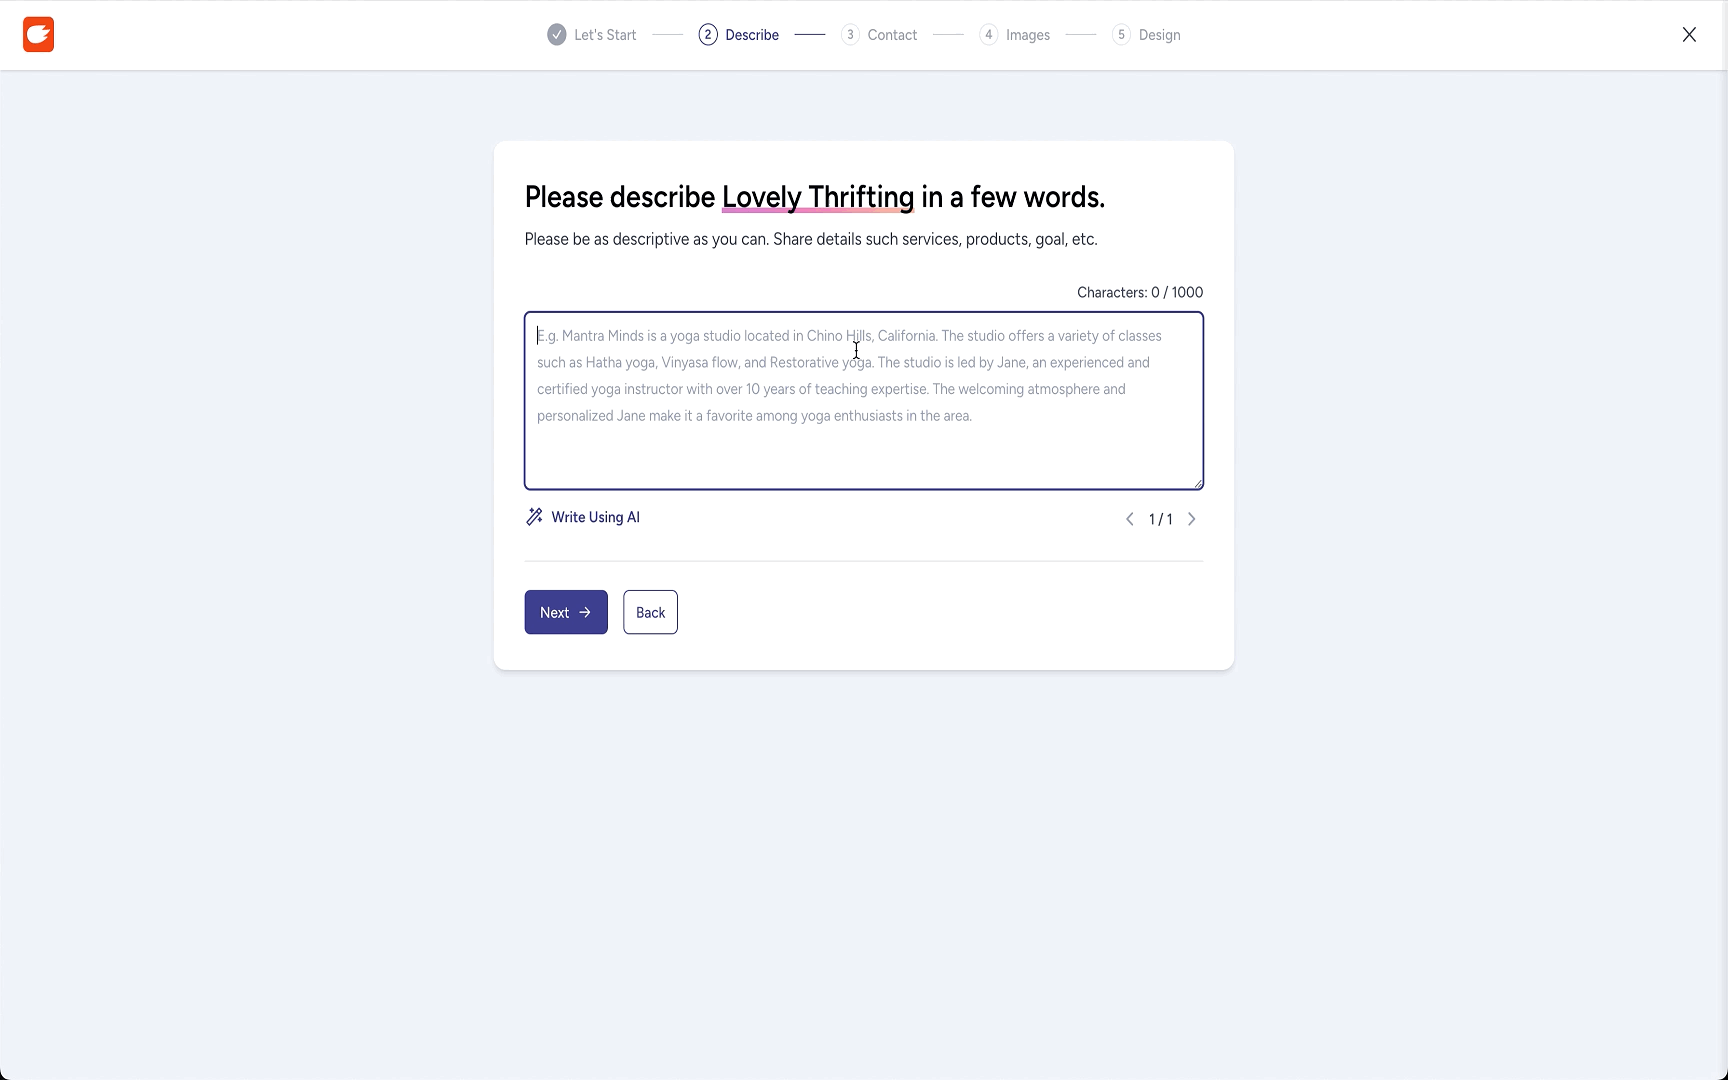Click the X to close the wizard
1728x1080 pixels.
[x=1689, y=34]
